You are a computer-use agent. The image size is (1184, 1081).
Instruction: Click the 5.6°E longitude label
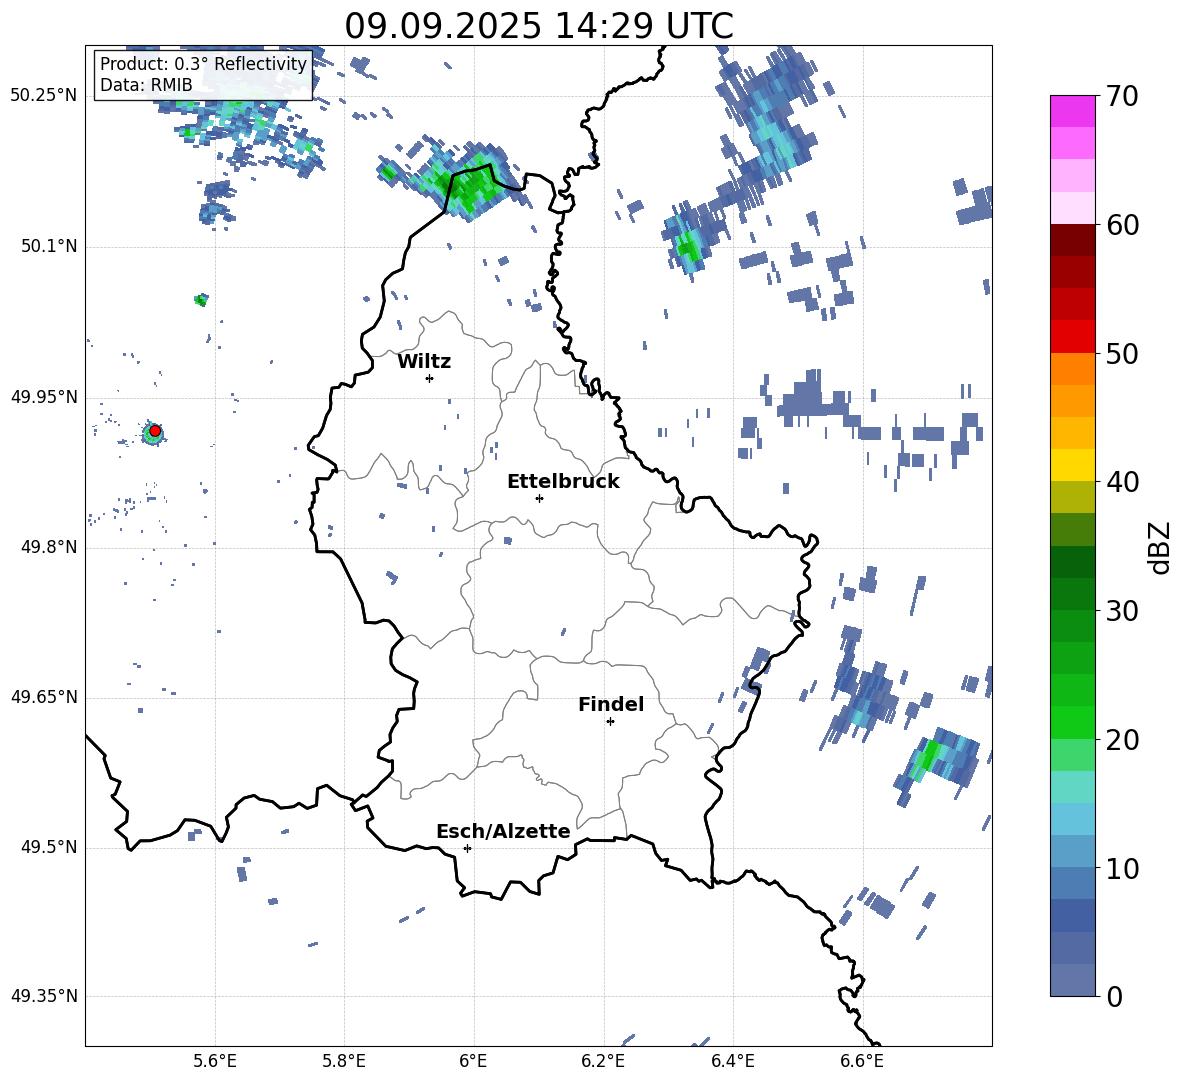(215, 1061)
